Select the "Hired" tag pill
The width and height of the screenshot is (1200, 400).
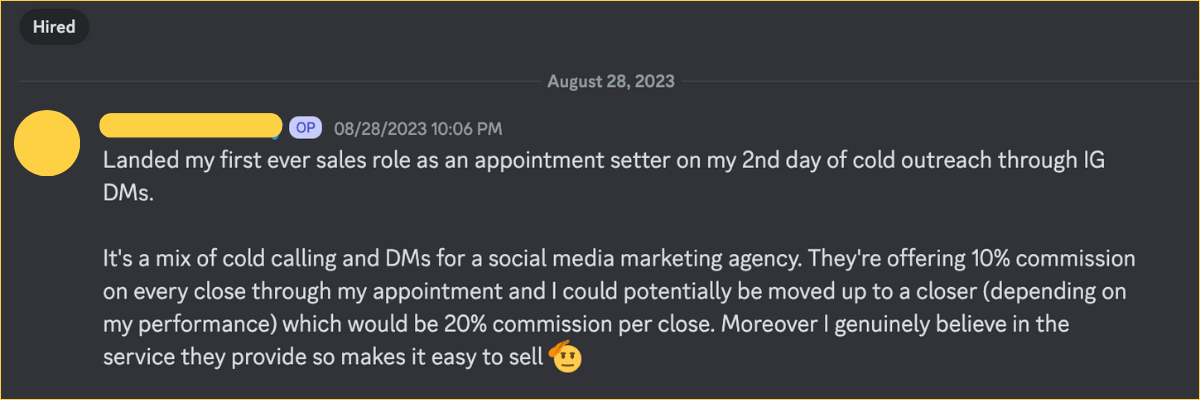click(x=55, y=27)
